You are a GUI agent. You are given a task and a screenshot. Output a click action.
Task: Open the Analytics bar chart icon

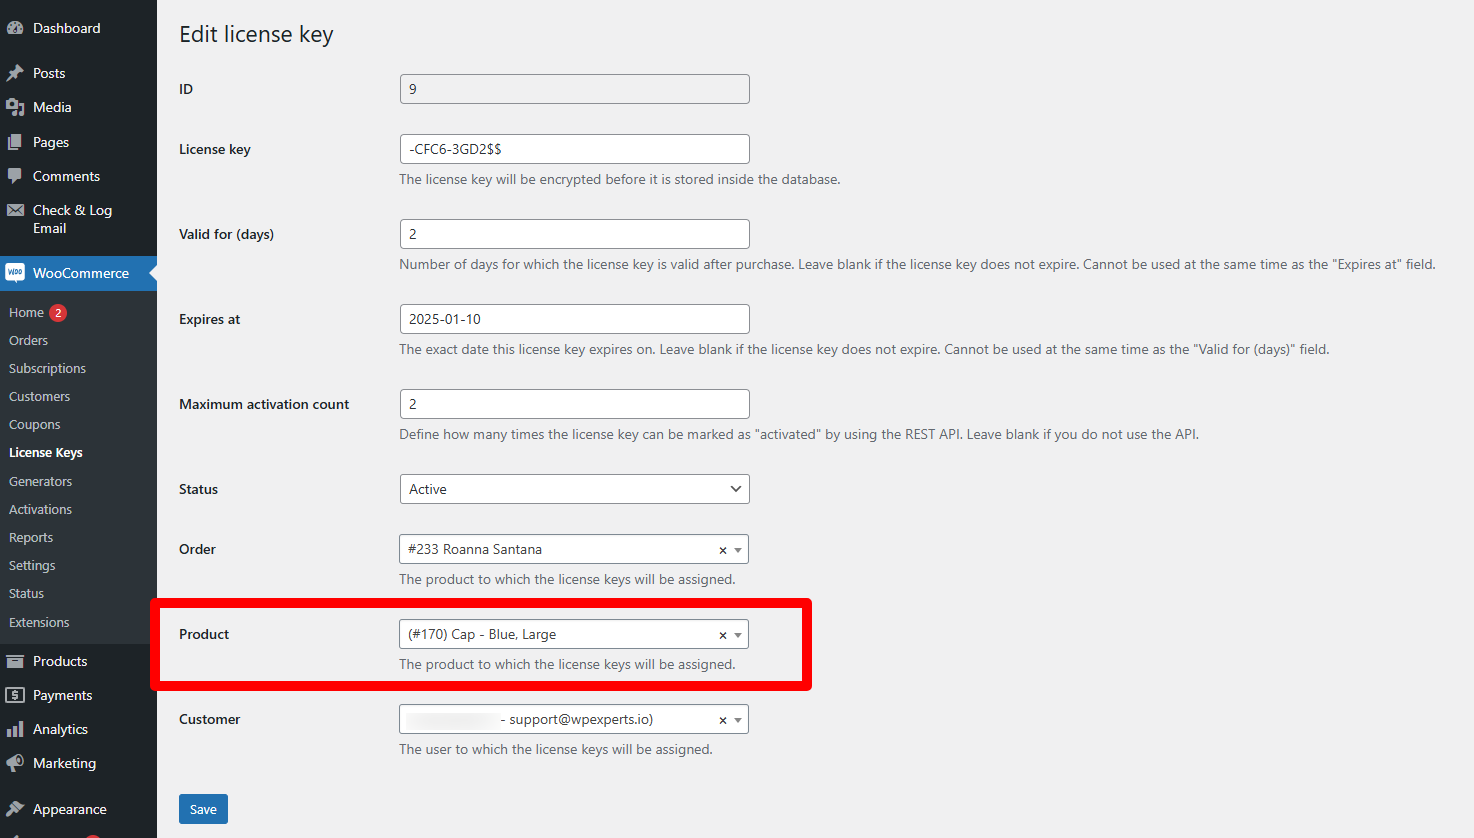point(15,729)
